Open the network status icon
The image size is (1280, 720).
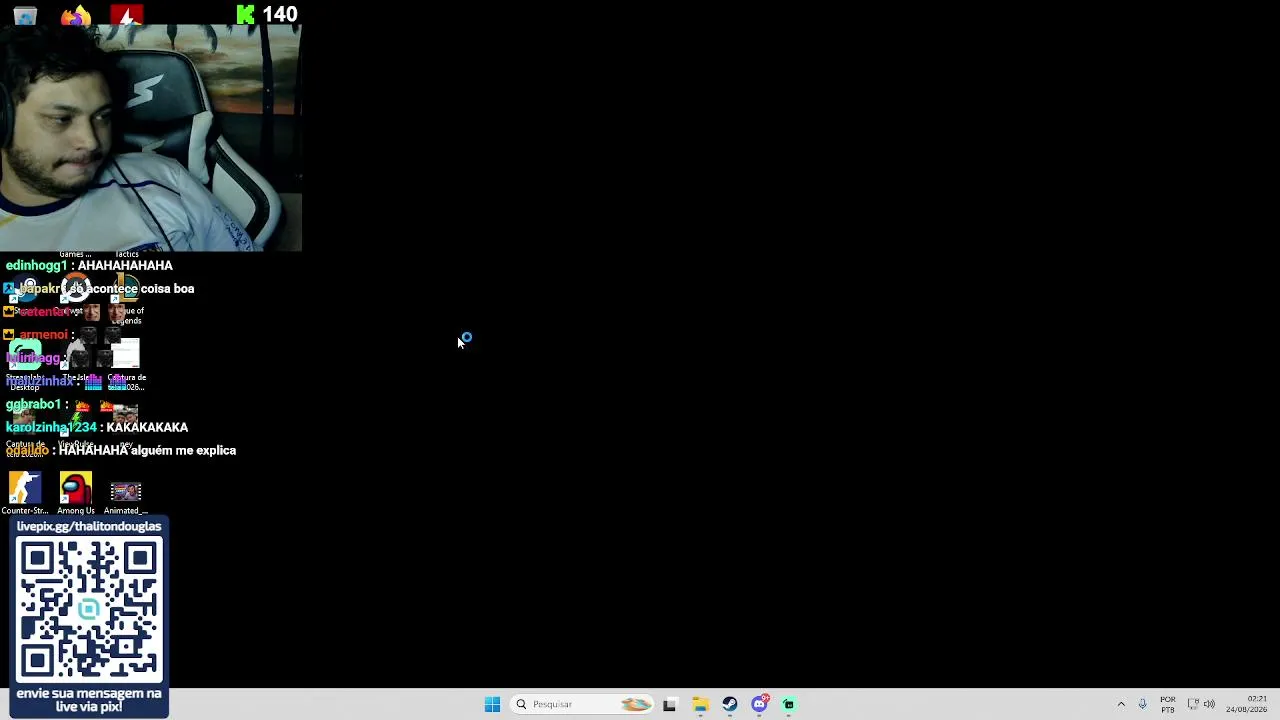pos(1193,704)
